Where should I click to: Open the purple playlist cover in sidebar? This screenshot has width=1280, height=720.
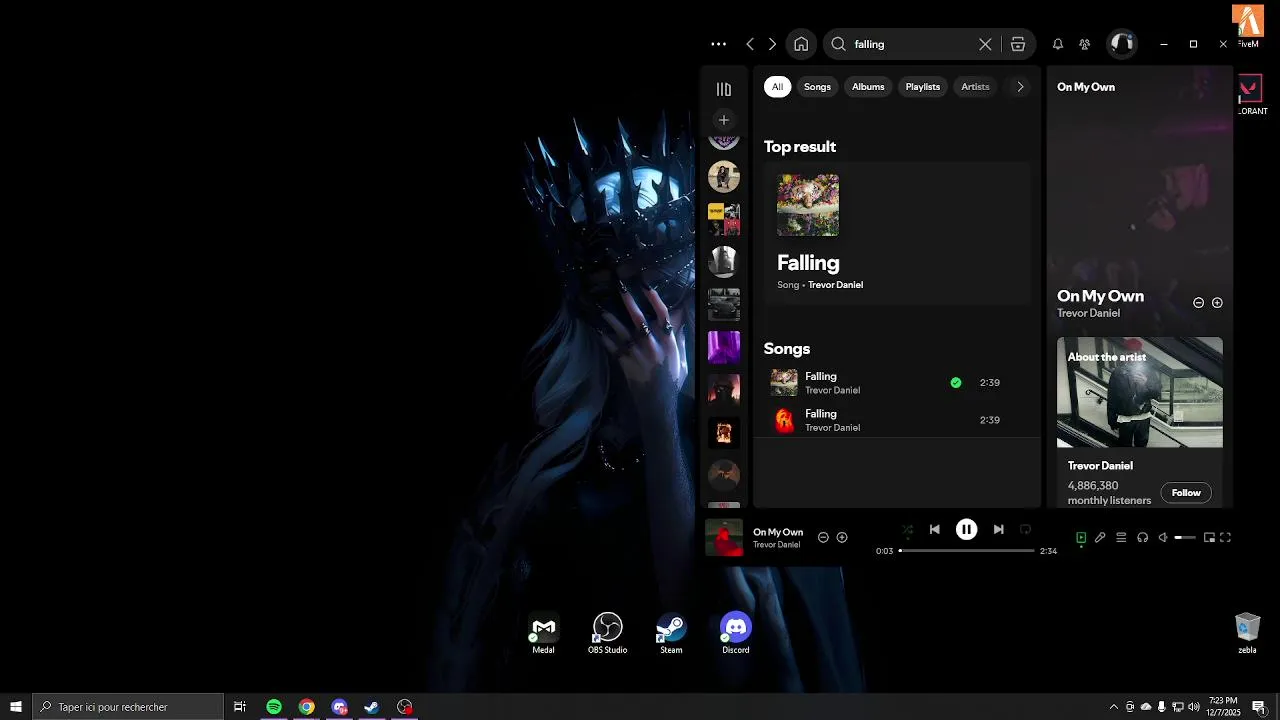coord(724,347)
